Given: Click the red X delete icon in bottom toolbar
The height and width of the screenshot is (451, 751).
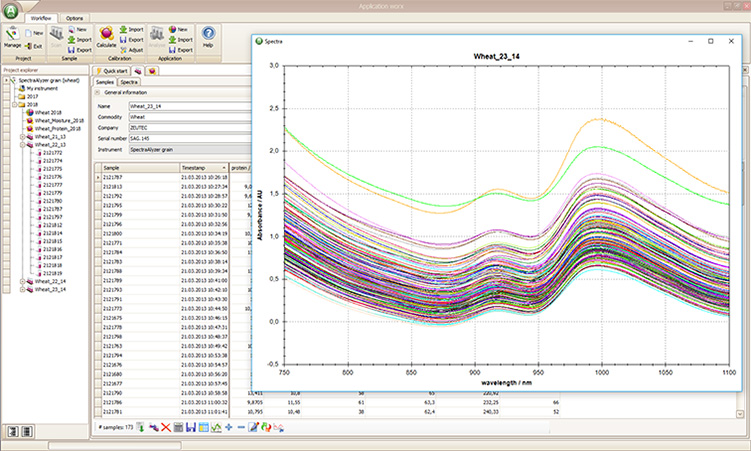Looking at the screenshot, I should coord(165,427).
